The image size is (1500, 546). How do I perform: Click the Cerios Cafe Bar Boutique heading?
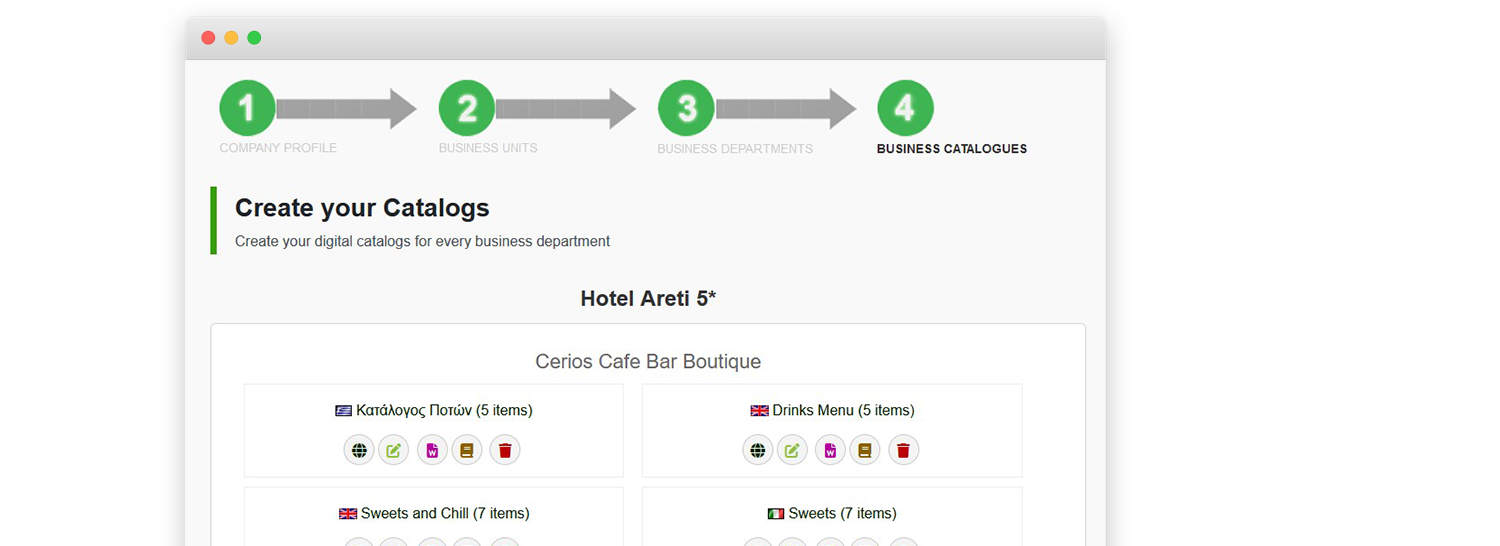(648, 361)
